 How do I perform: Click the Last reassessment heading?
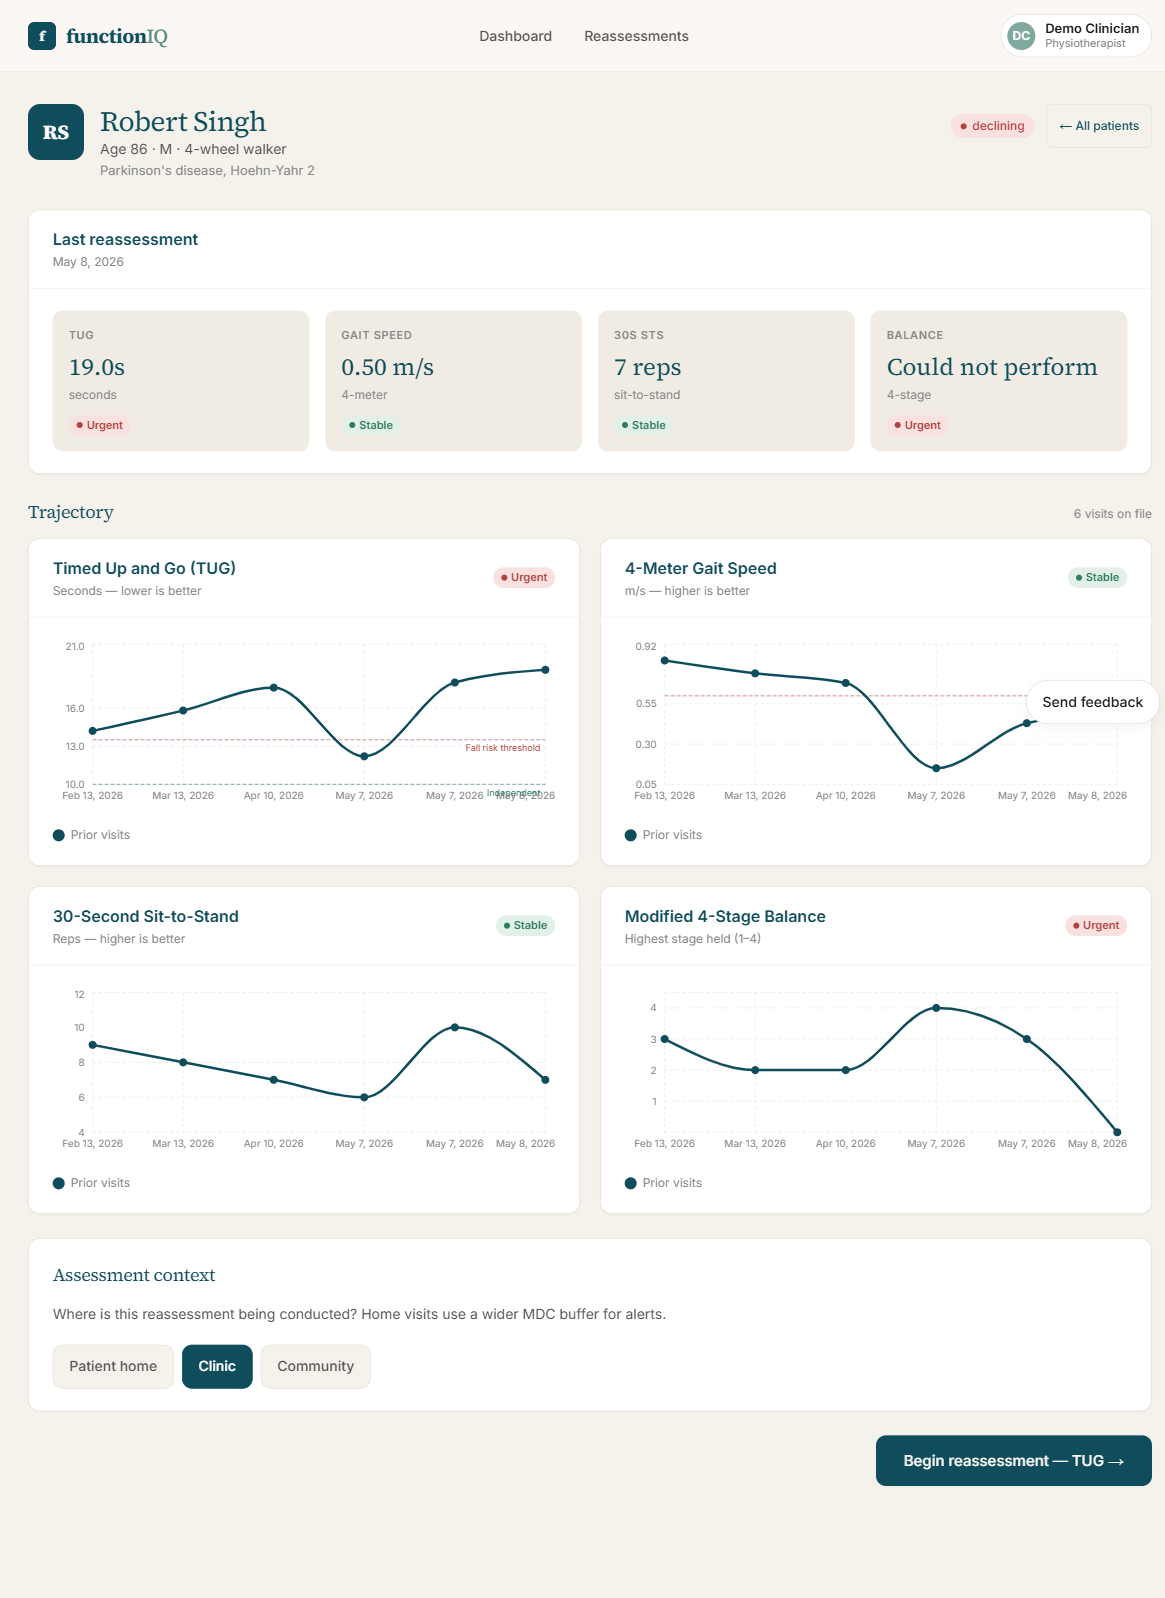point(125,240)
